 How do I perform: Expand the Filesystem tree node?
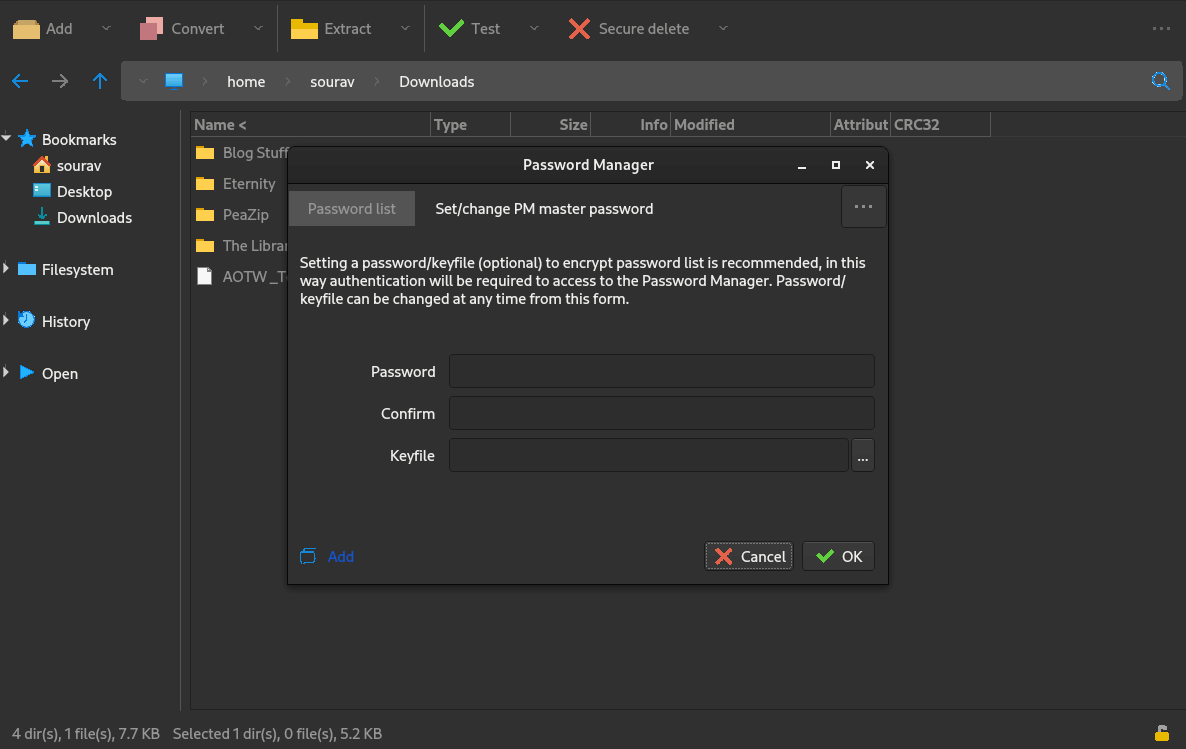tap(7, 269)
